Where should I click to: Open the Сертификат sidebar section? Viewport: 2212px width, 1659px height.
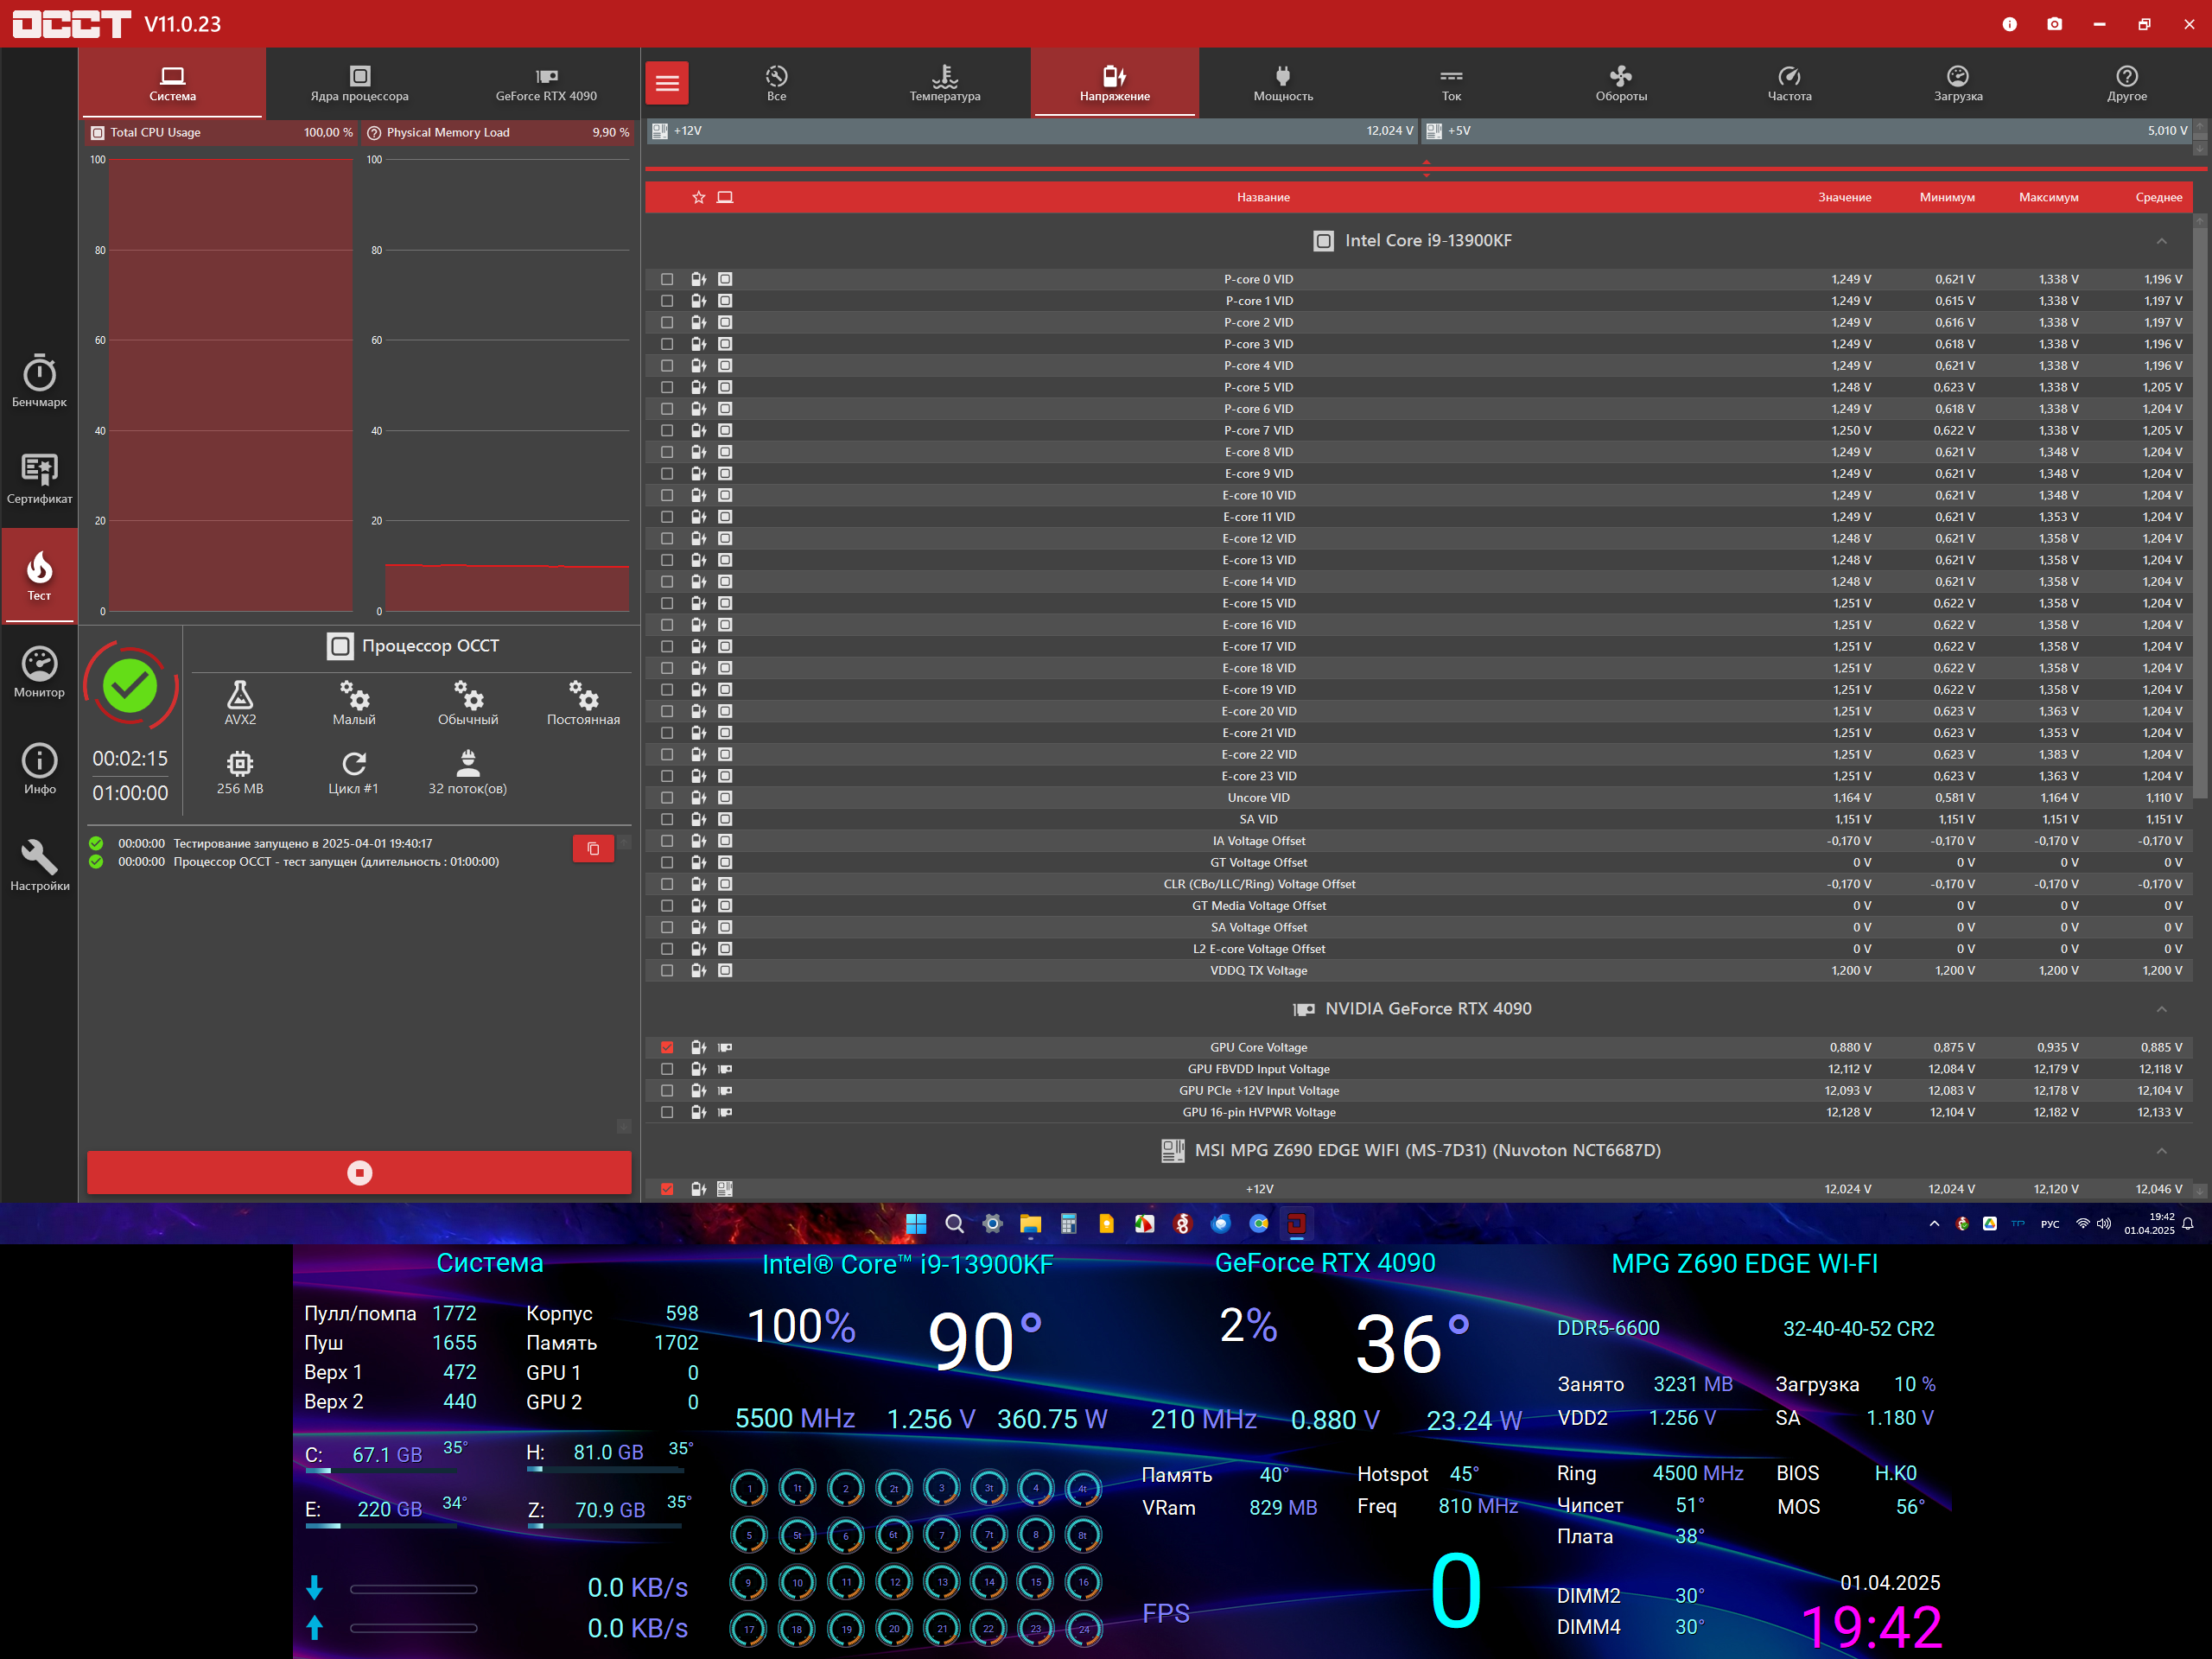click(x=39, y=477)
